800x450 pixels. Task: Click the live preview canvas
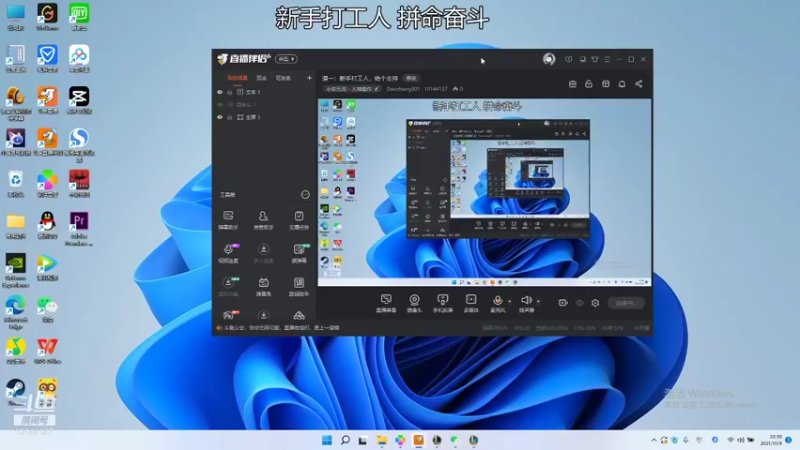coord(484,192)
